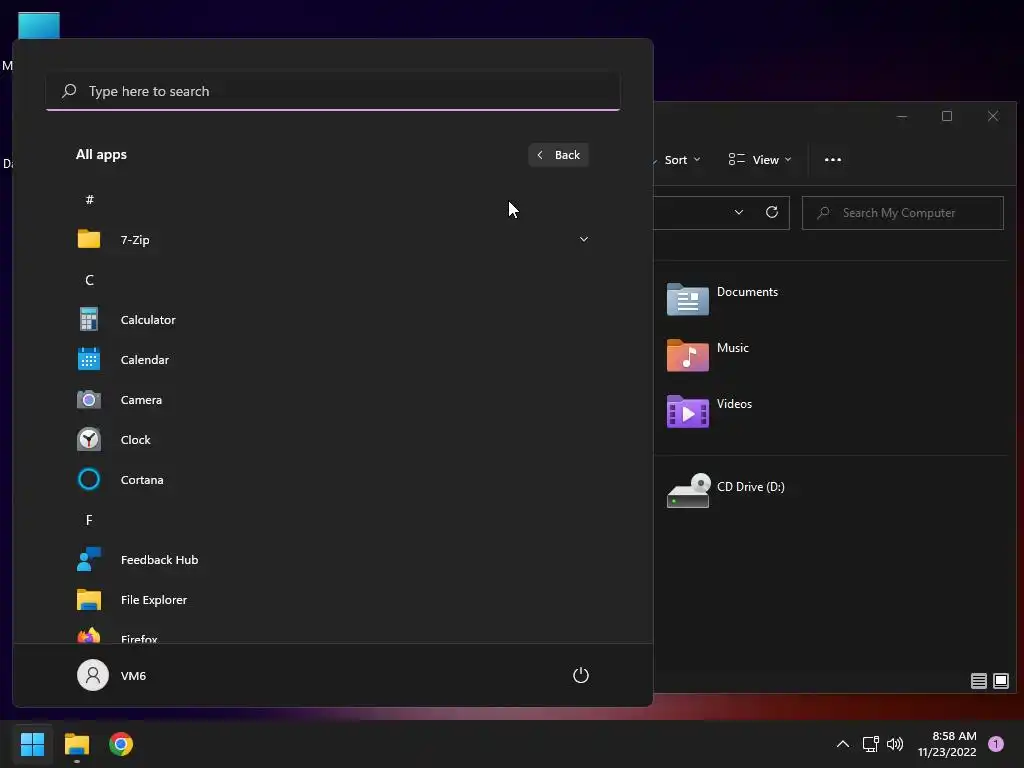
Task: Go Back from All apps
Action: 558,155
